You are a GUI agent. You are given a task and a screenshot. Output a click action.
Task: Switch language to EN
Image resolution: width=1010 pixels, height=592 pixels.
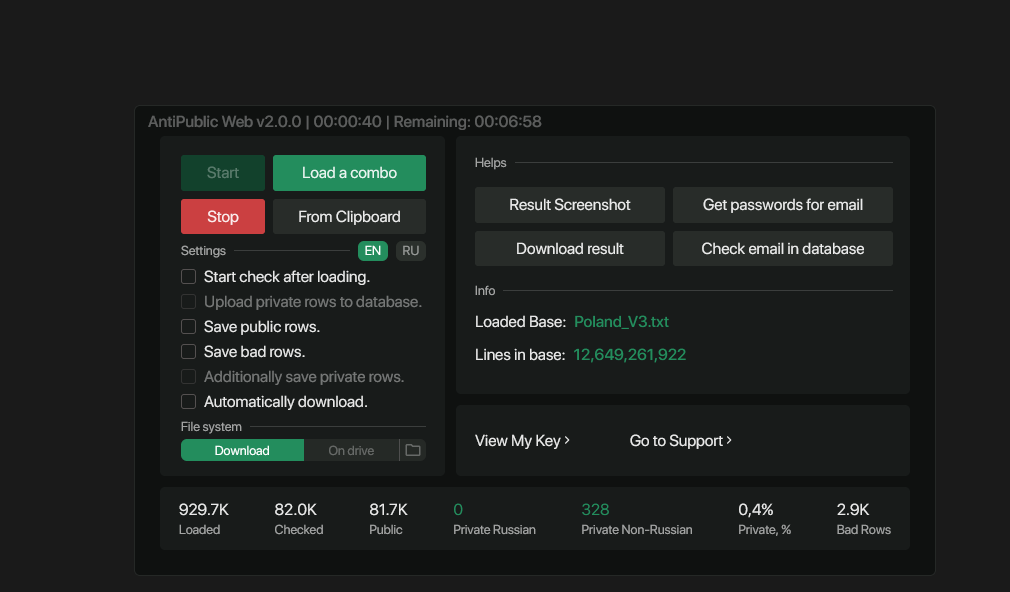click(373, 251)
